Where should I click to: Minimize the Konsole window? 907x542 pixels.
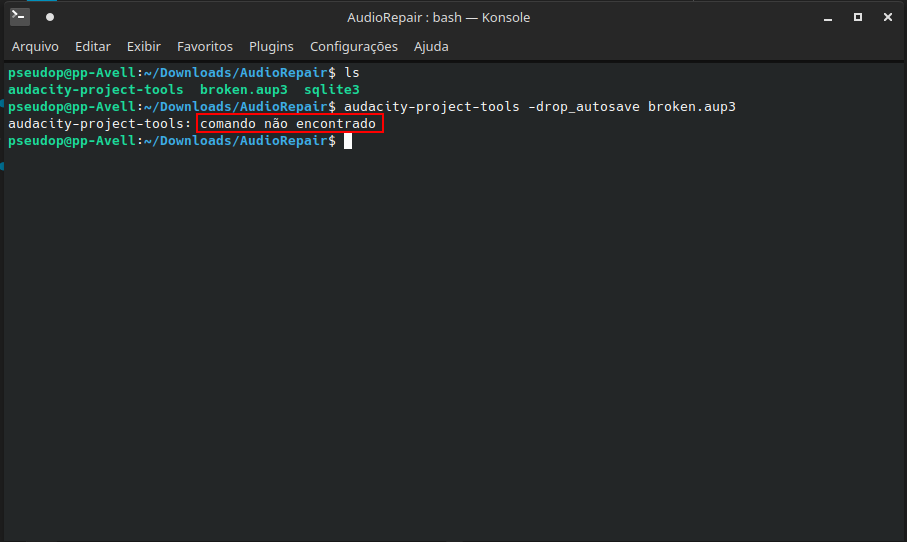coord(828,17)
